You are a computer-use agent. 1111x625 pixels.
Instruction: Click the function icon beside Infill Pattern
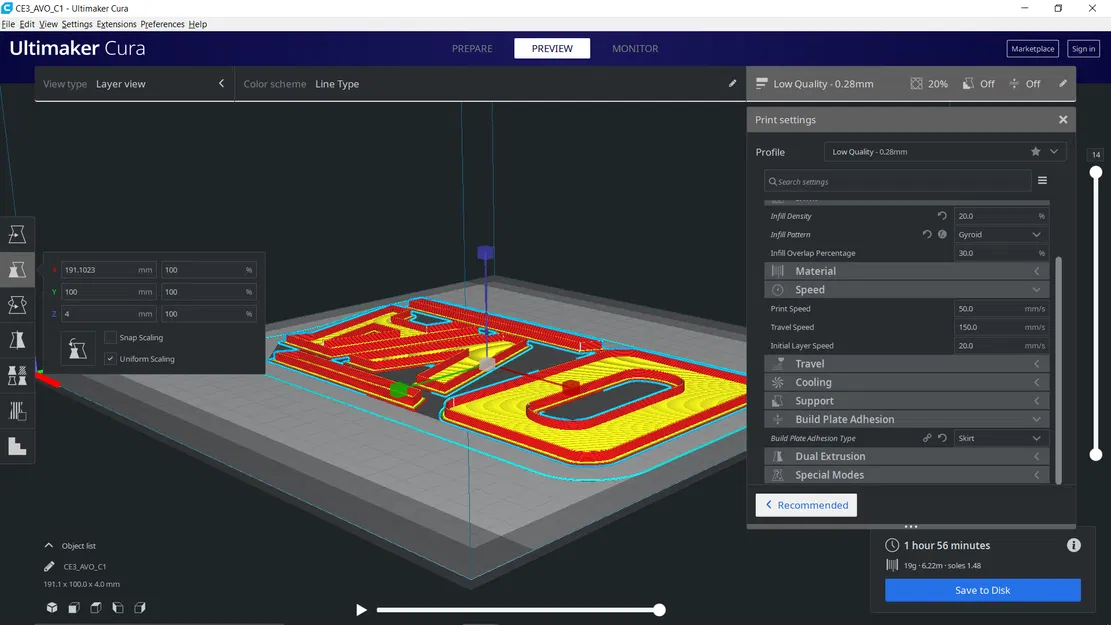tap(942, 234)
